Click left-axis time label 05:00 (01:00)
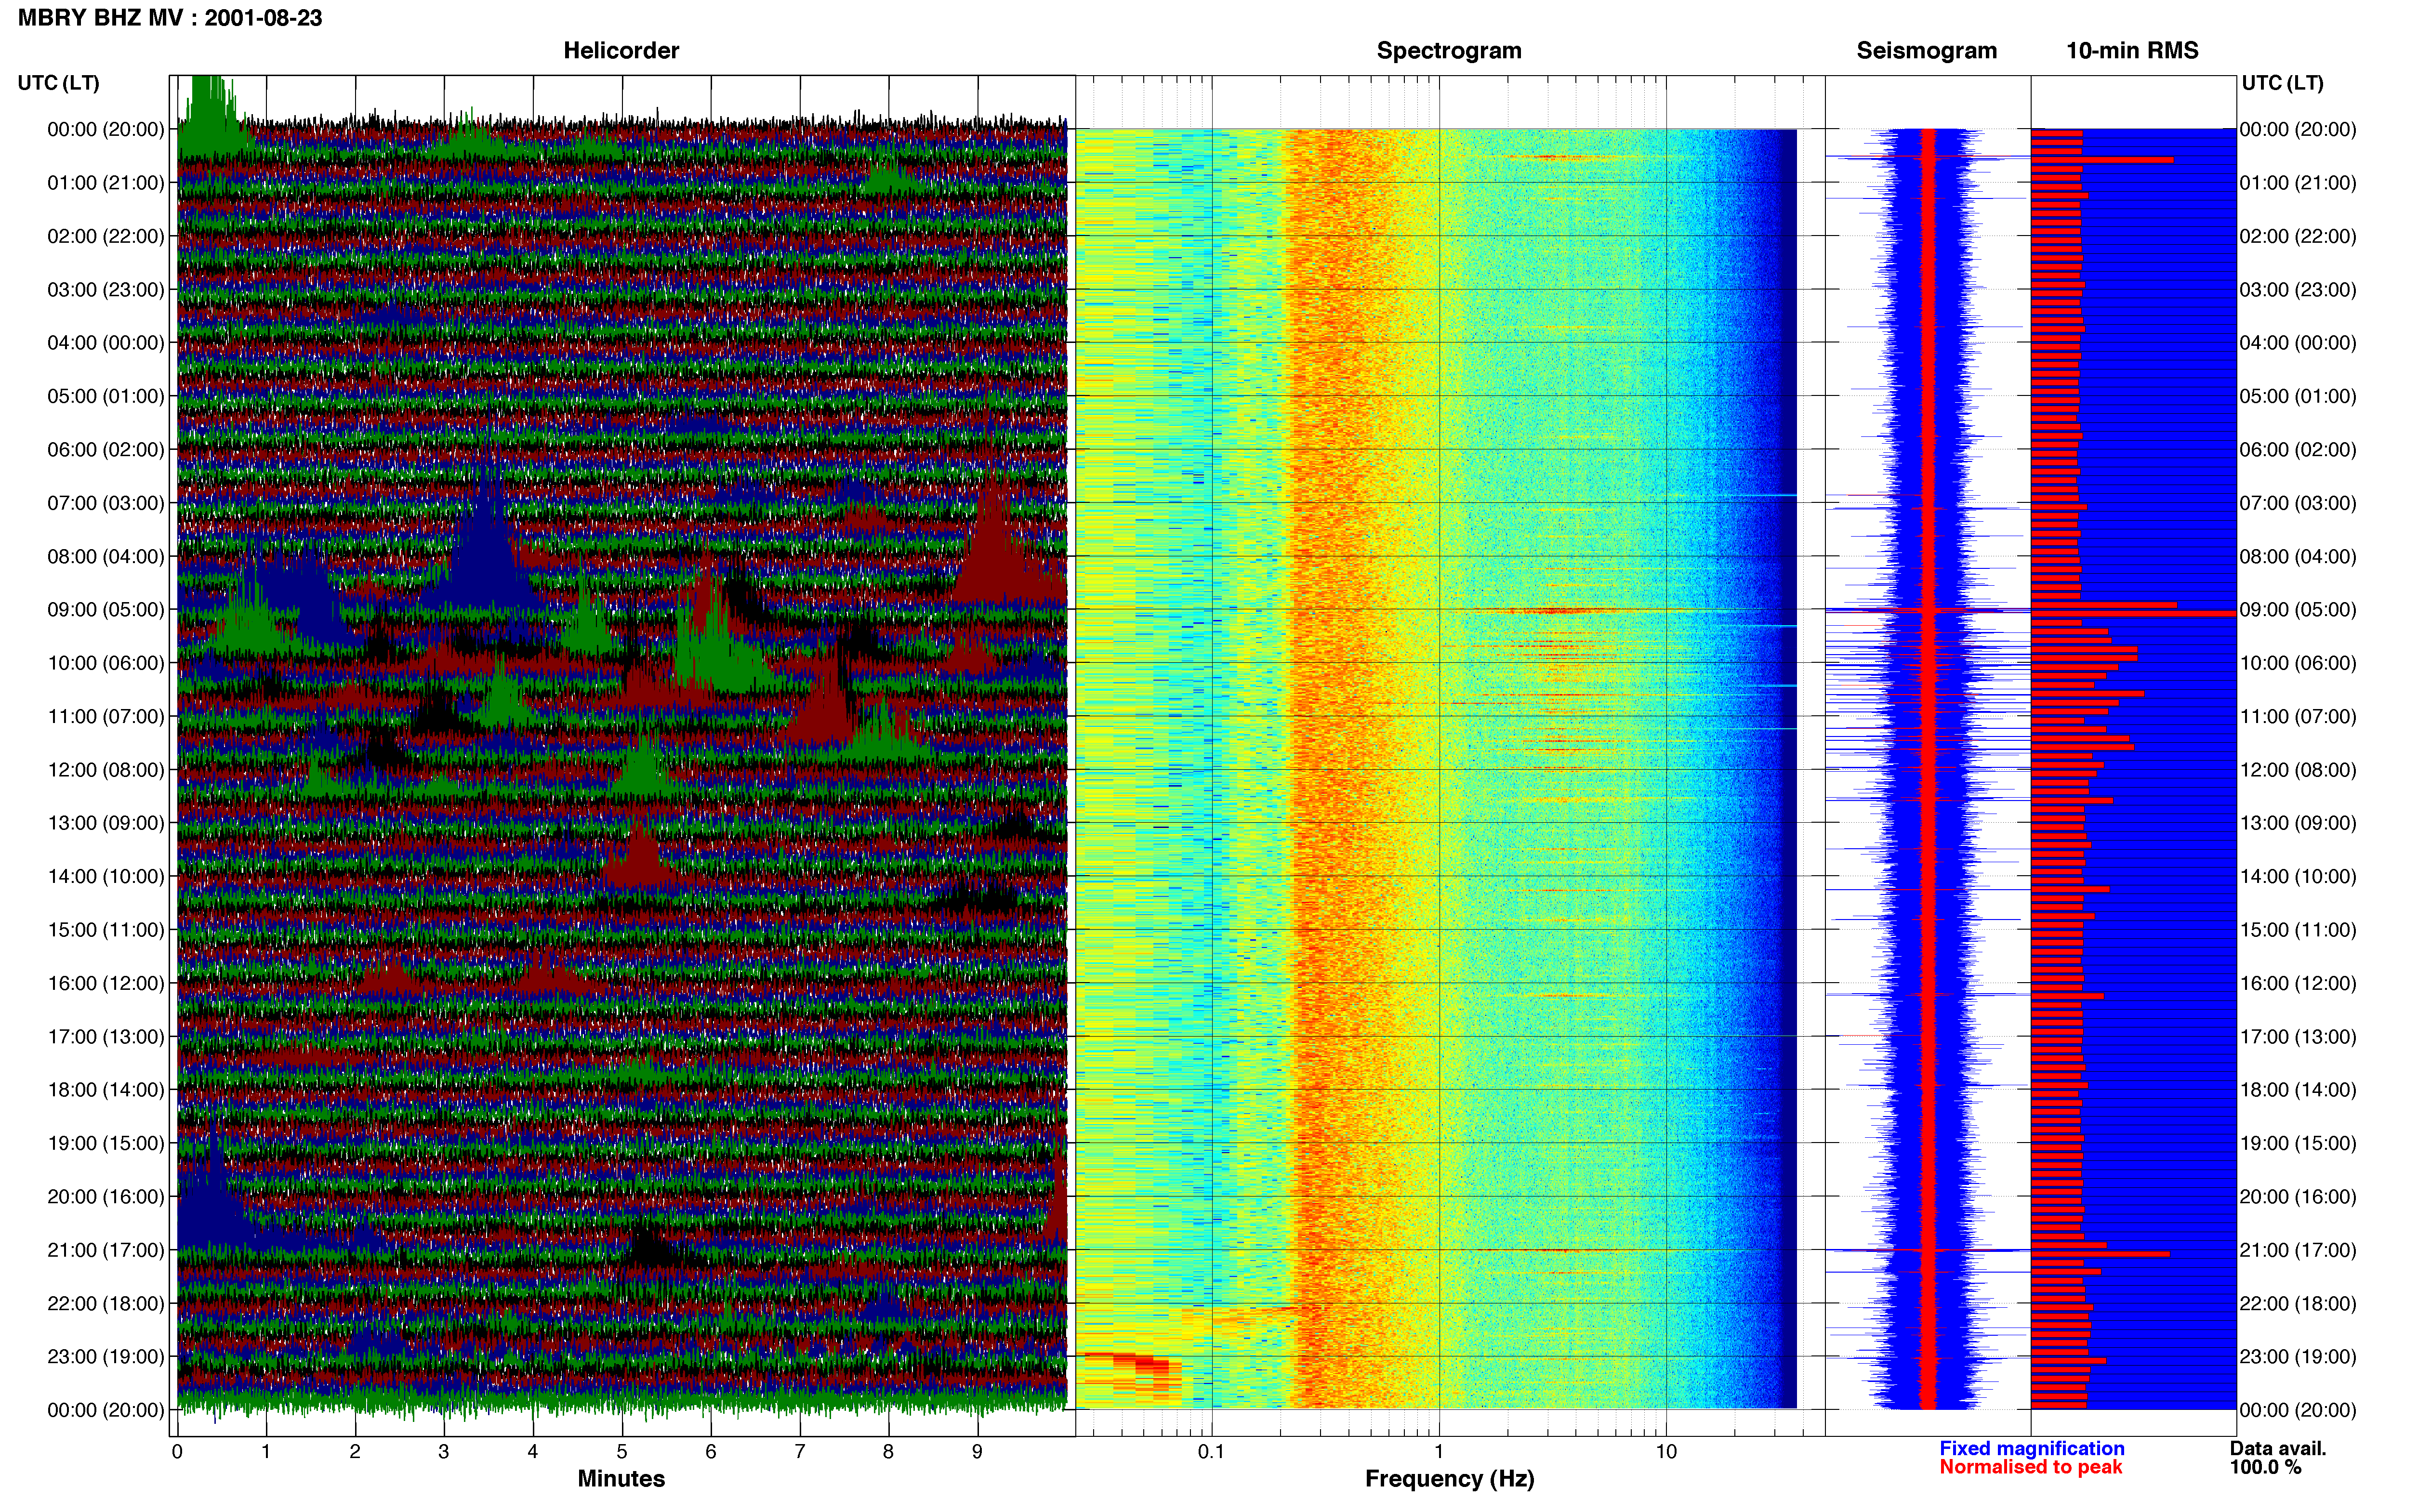2418x1512 pixels. click(x=106, y=396)
